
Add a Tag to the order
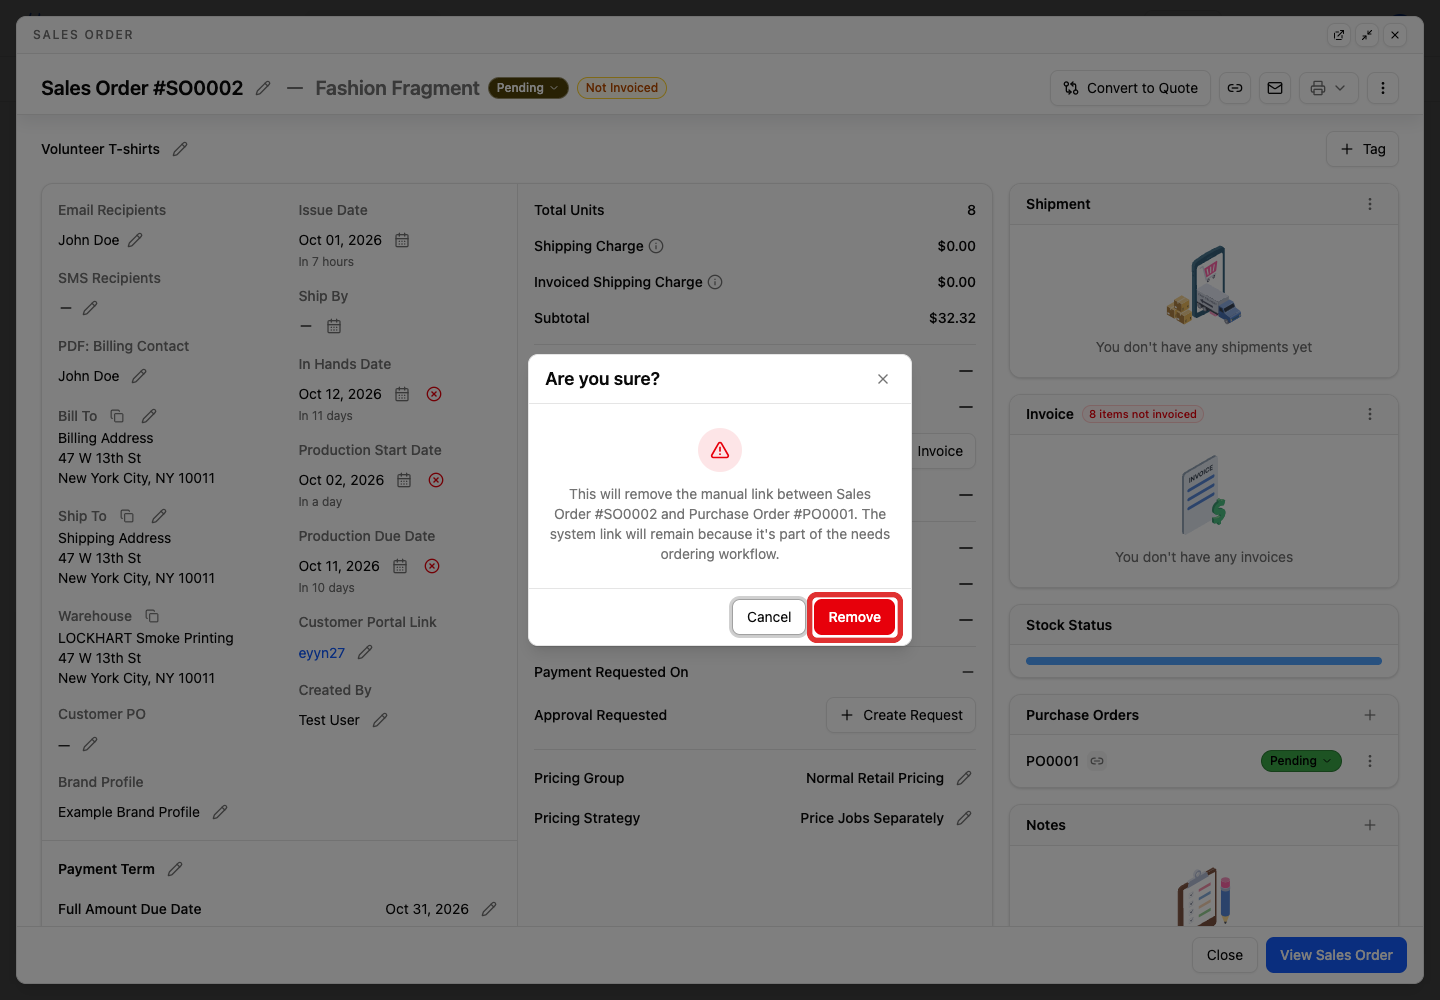(1362, 149)
